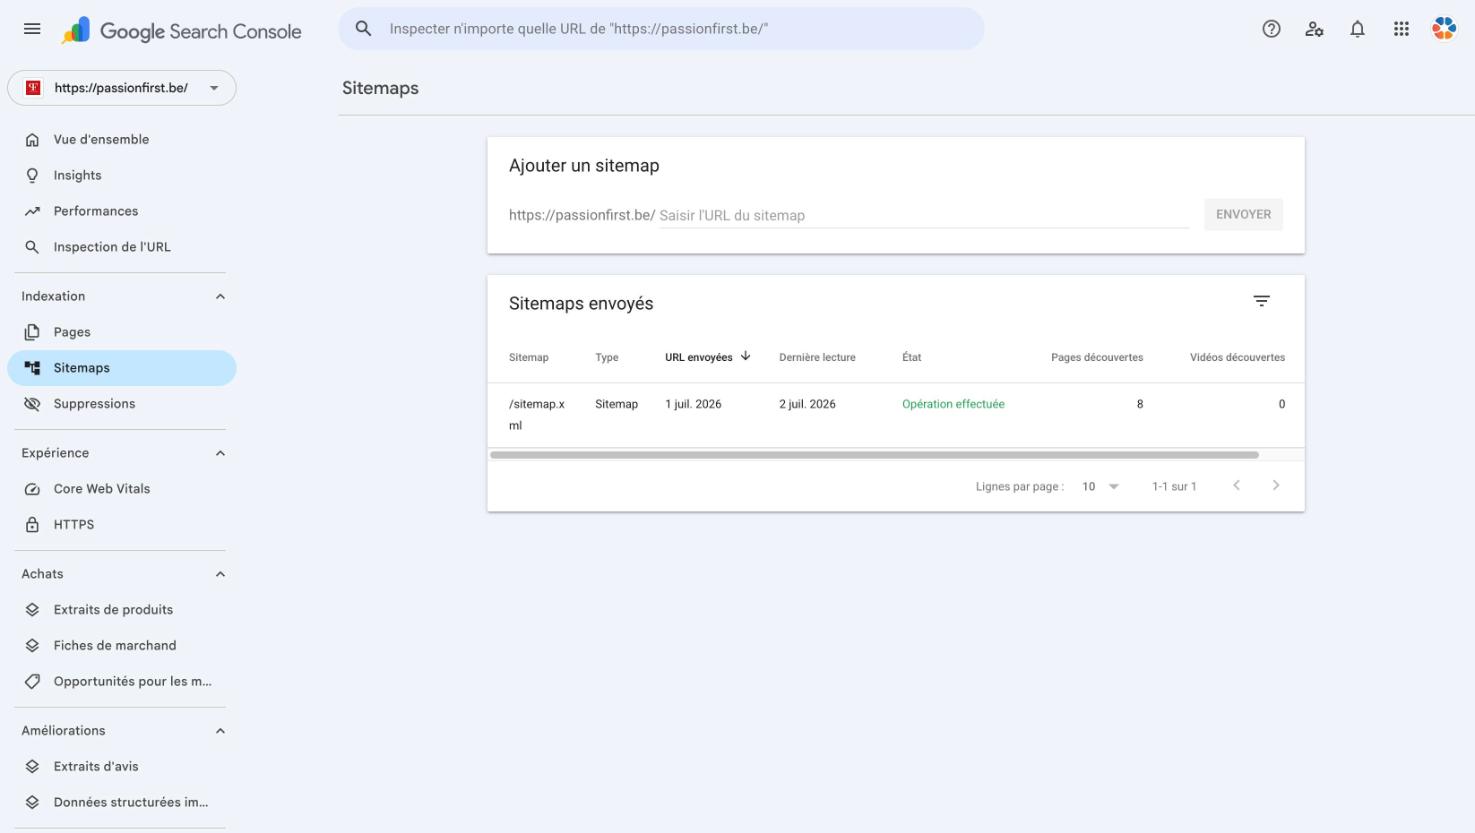Click the Opportunités tag icon
1475x833 pixels.
click(32, 682)
